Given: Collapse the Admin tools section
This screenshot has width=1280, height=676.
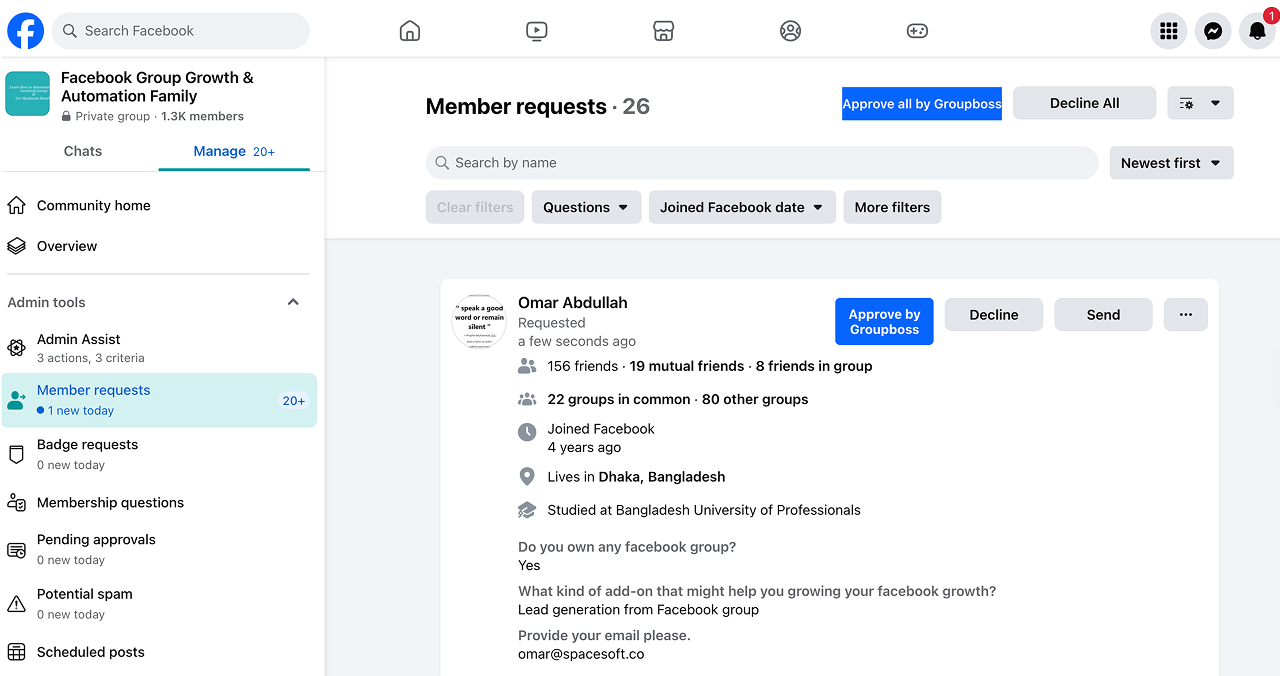Looking at the screenshot, I should pos(293,302).
